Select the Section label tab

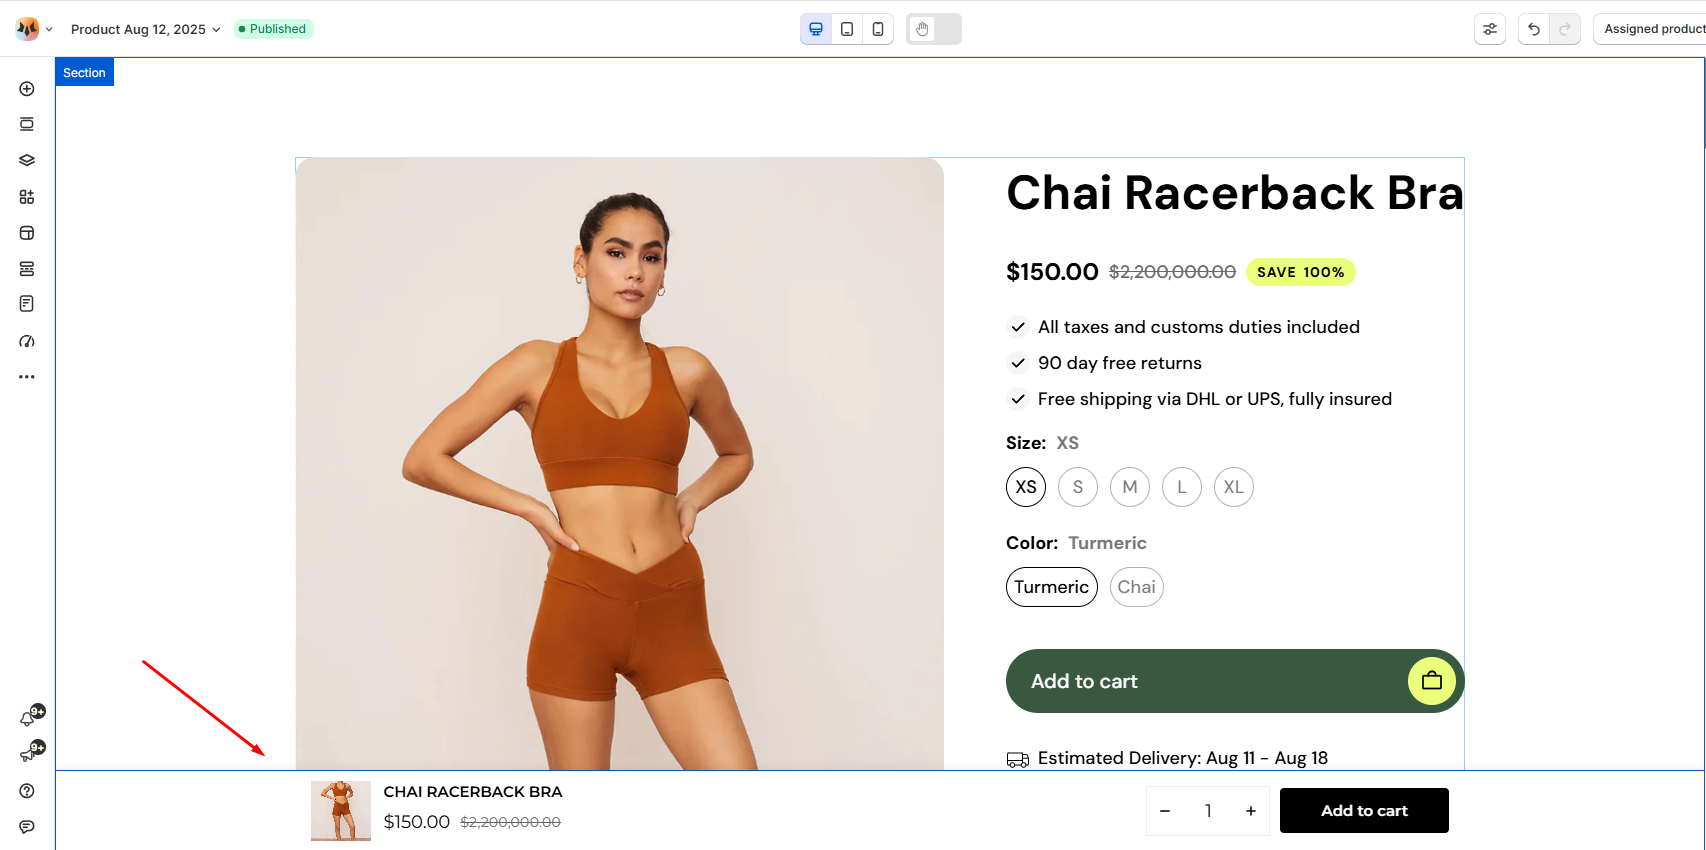pyautogui.click(x=84, y=73)
